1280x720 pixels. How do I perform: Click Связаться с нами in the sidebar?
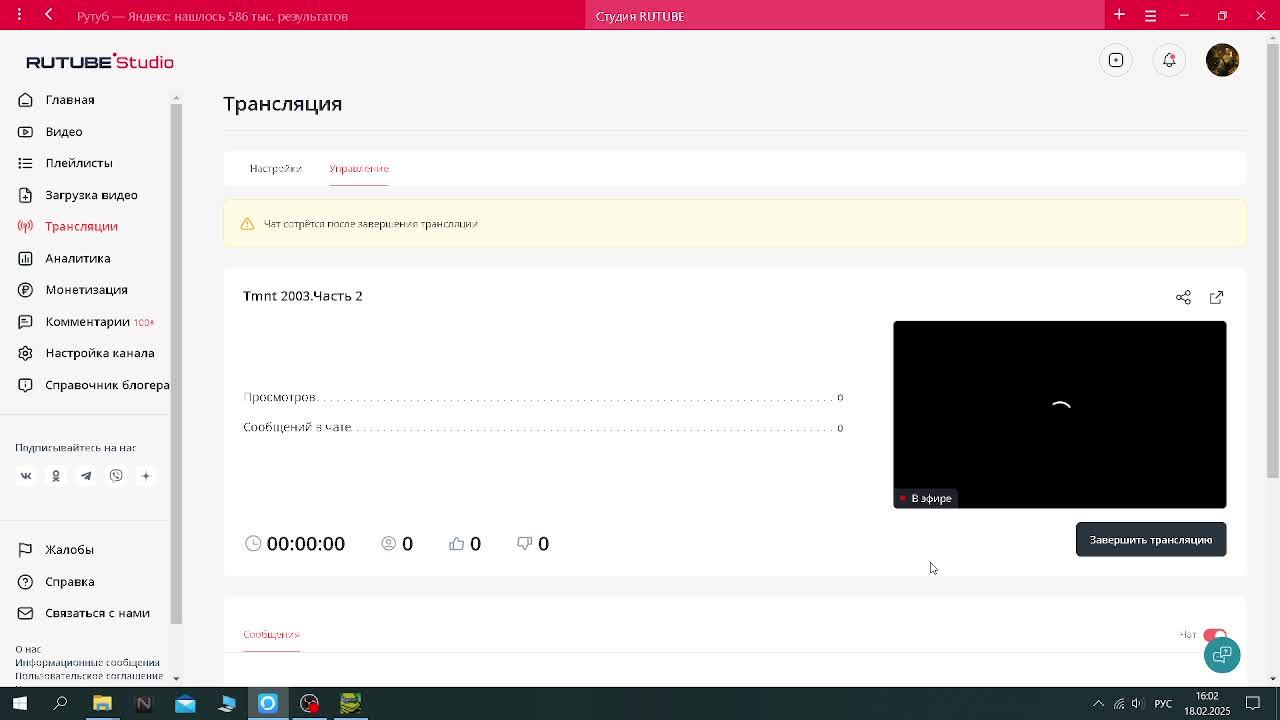[97, 613]
